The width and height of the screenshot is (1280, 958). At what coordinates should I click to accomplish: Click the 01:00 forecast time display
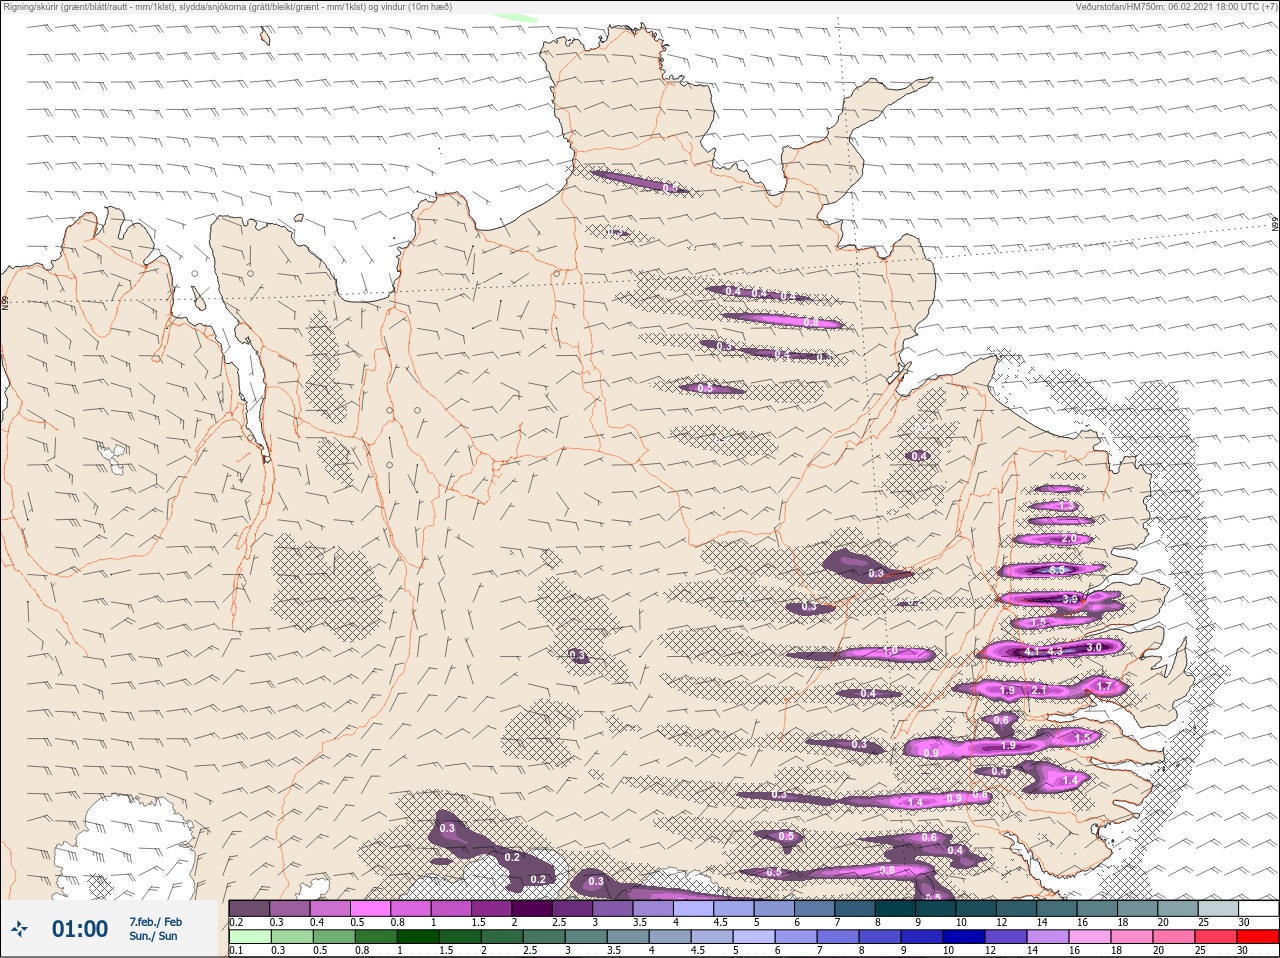click(80, 929)
